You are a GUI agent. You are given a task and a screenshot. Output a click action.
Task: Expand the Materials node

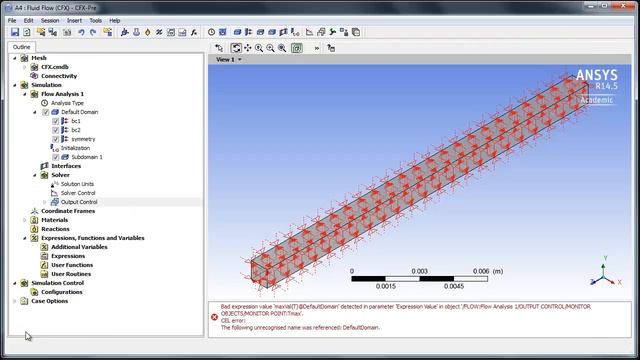24,220
